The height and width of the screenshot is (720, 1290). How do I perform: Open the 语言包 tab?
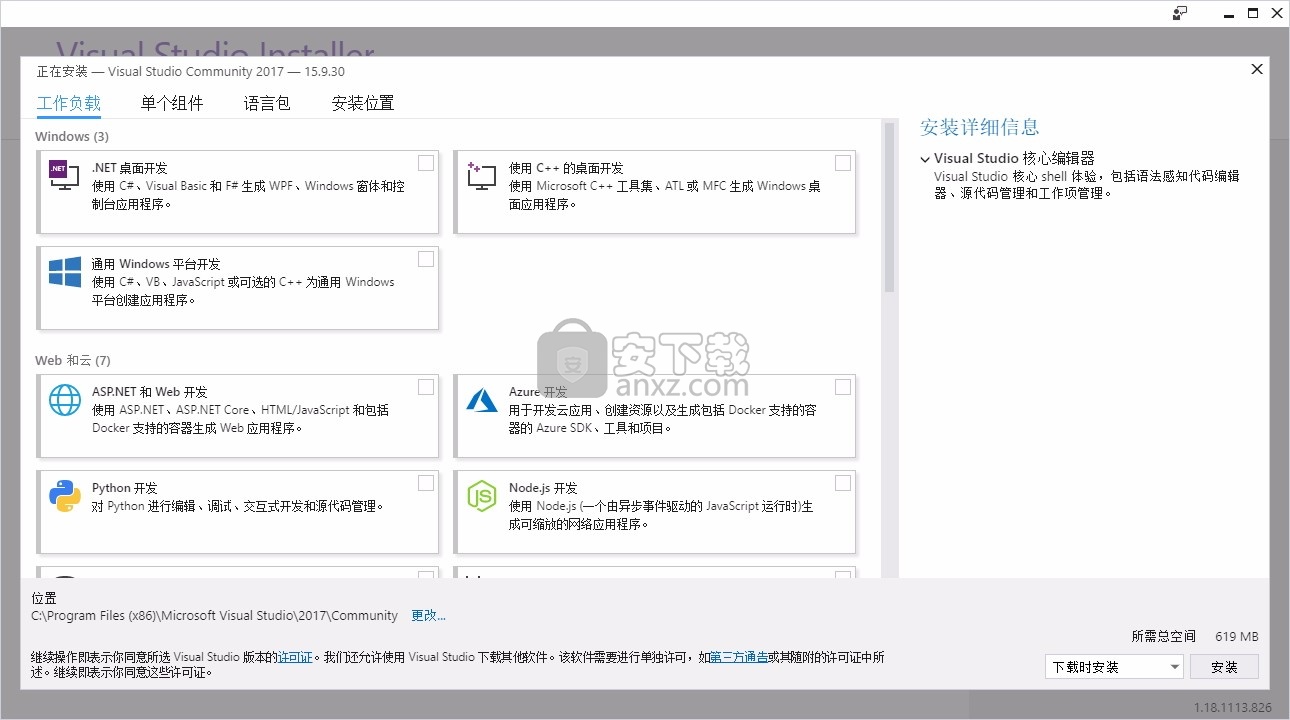coord(267,103)
